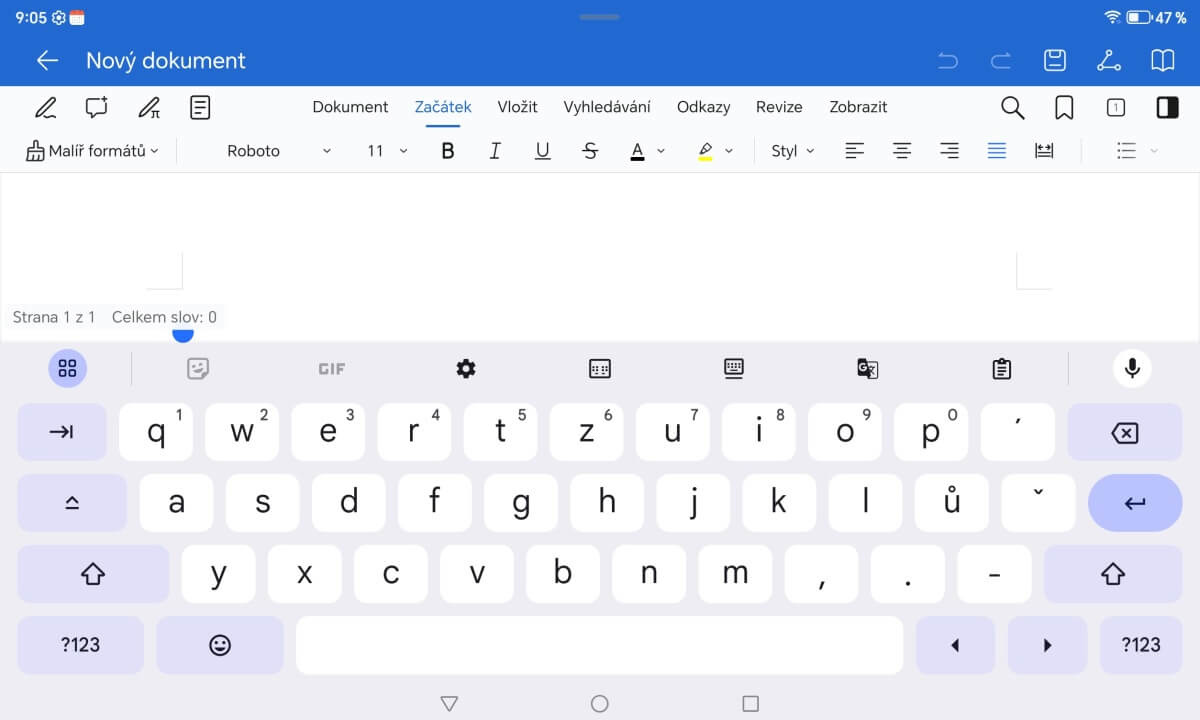Switch to the Vložit tab
This screenshot has height=720, width=1200.
[517, 107]
